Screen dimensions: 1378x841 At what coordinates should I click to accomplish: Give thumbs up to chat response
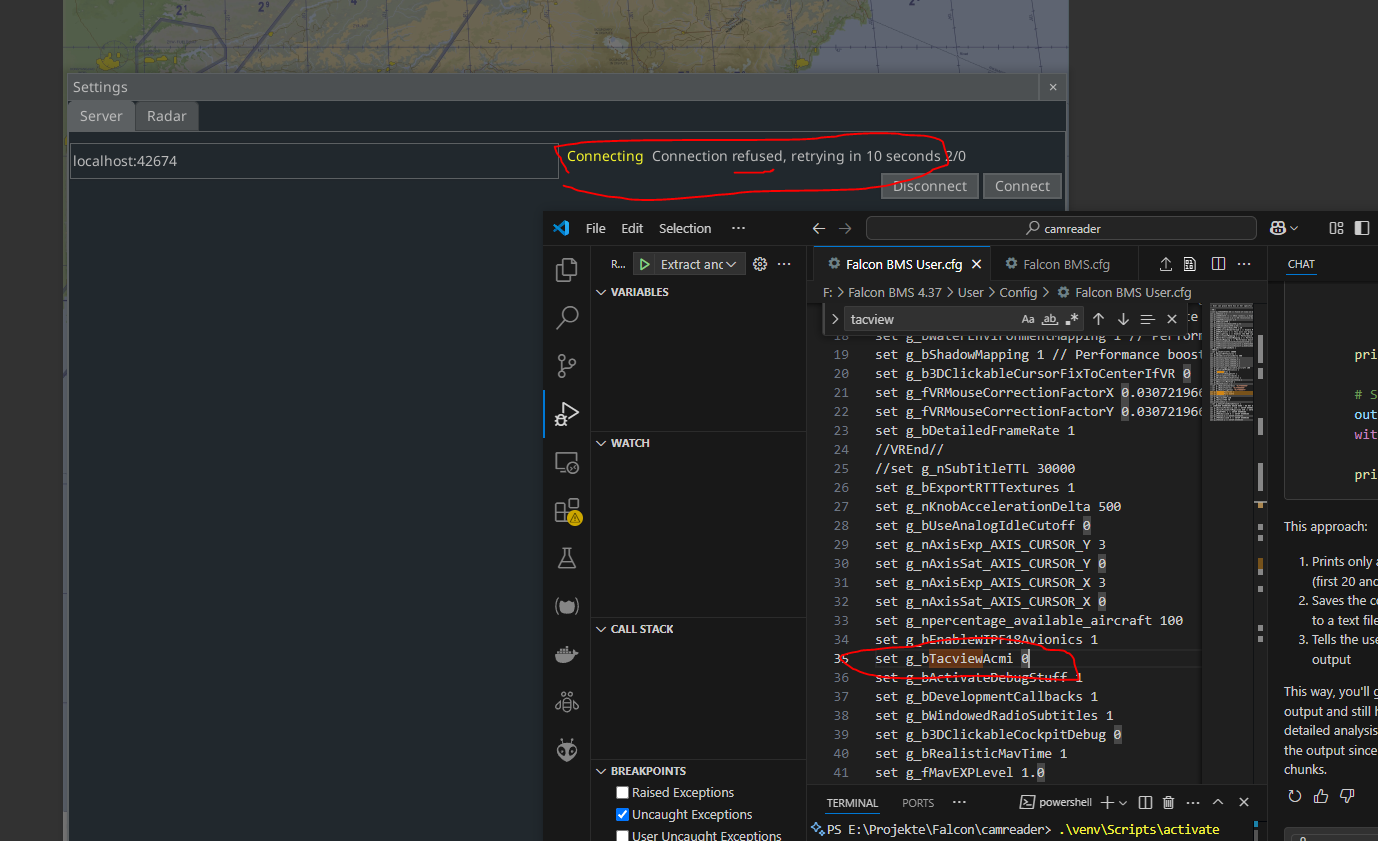pyautogui.click(x=1321, y=796)
